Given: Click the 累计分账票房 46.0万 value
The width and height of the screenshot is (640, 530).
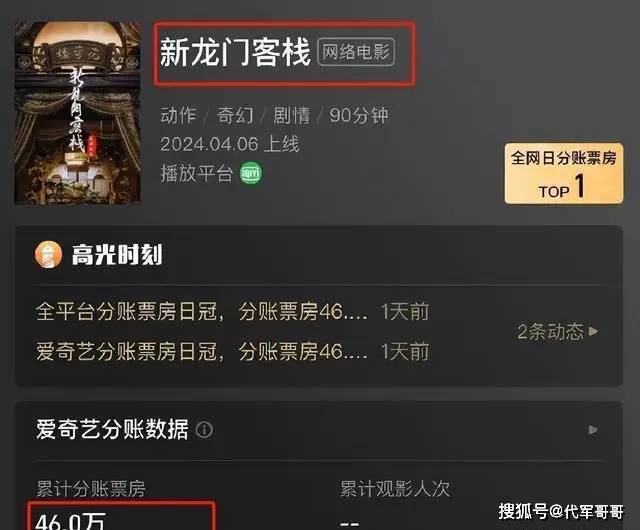Looking at the screenshot, I should [71, 521].
